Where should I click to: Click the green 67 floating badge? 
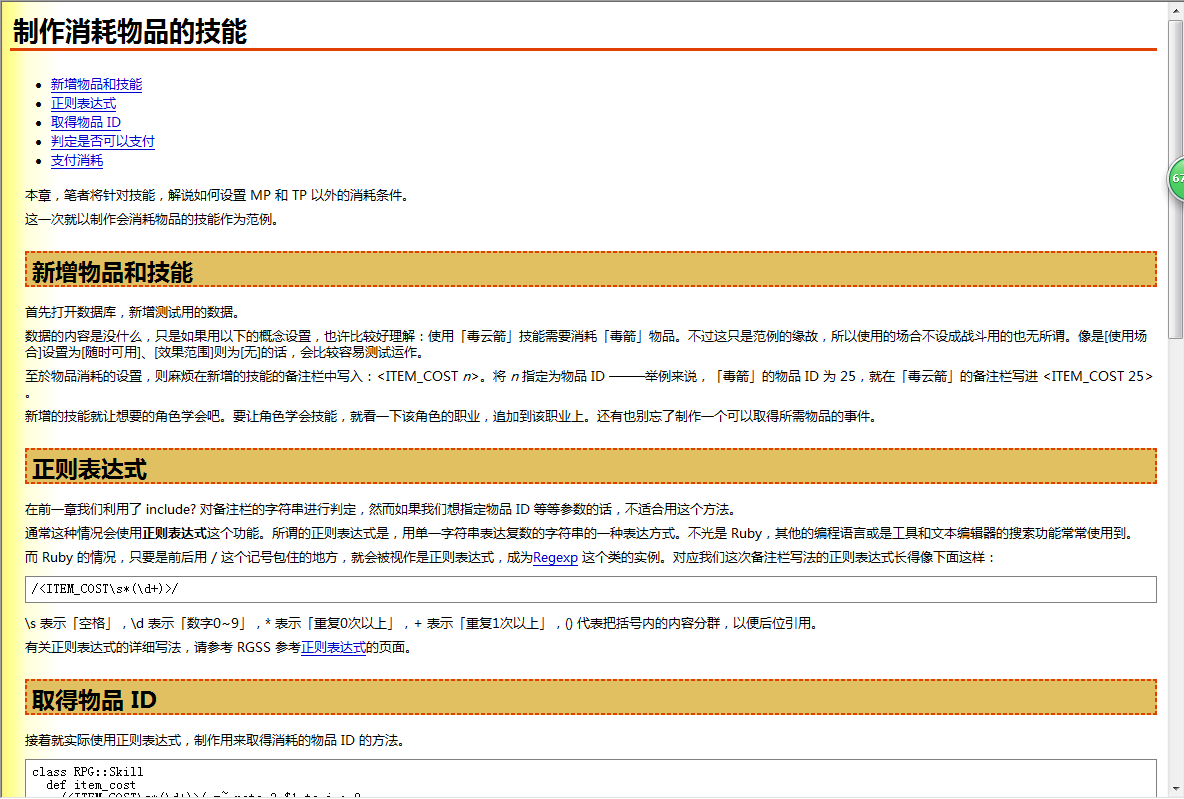(1176, 179)
